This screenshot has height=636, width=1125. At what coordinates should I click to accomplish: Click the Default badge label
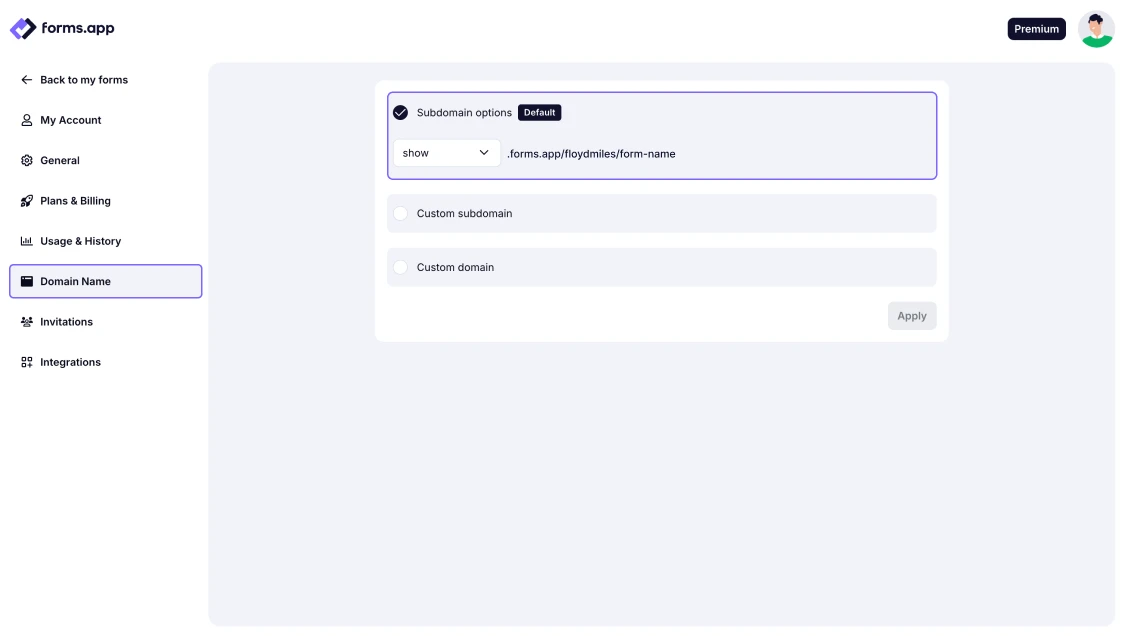pyautogui.click(x=539, y=113)
